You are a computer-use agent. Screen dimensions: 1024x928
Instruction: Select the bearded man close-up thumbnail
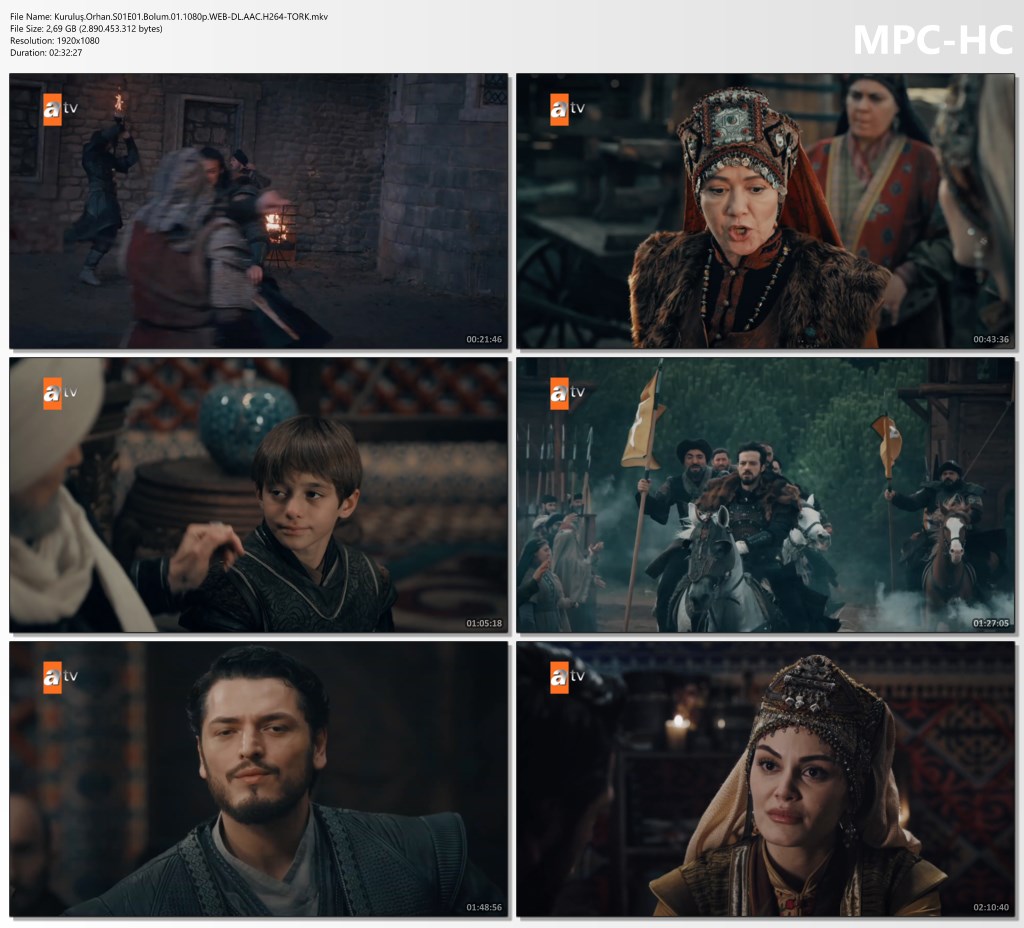coord(258,778)
